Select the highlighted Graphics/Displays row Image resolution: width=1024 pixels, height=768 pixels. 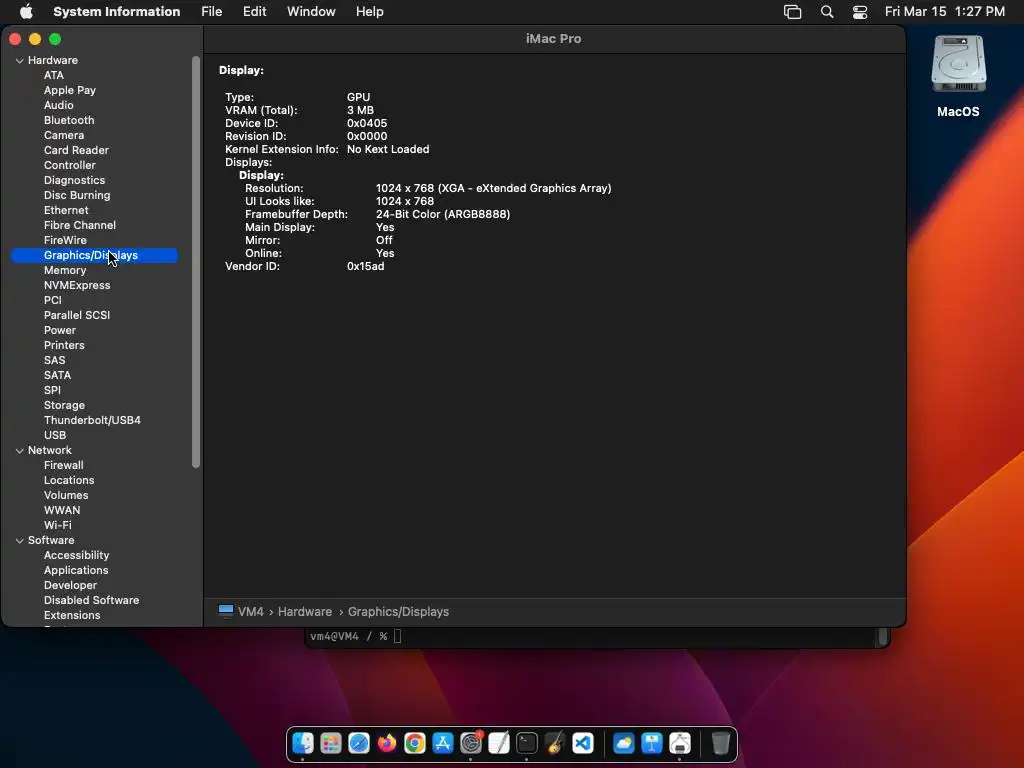pyautogui.click(x=94, y=255)
